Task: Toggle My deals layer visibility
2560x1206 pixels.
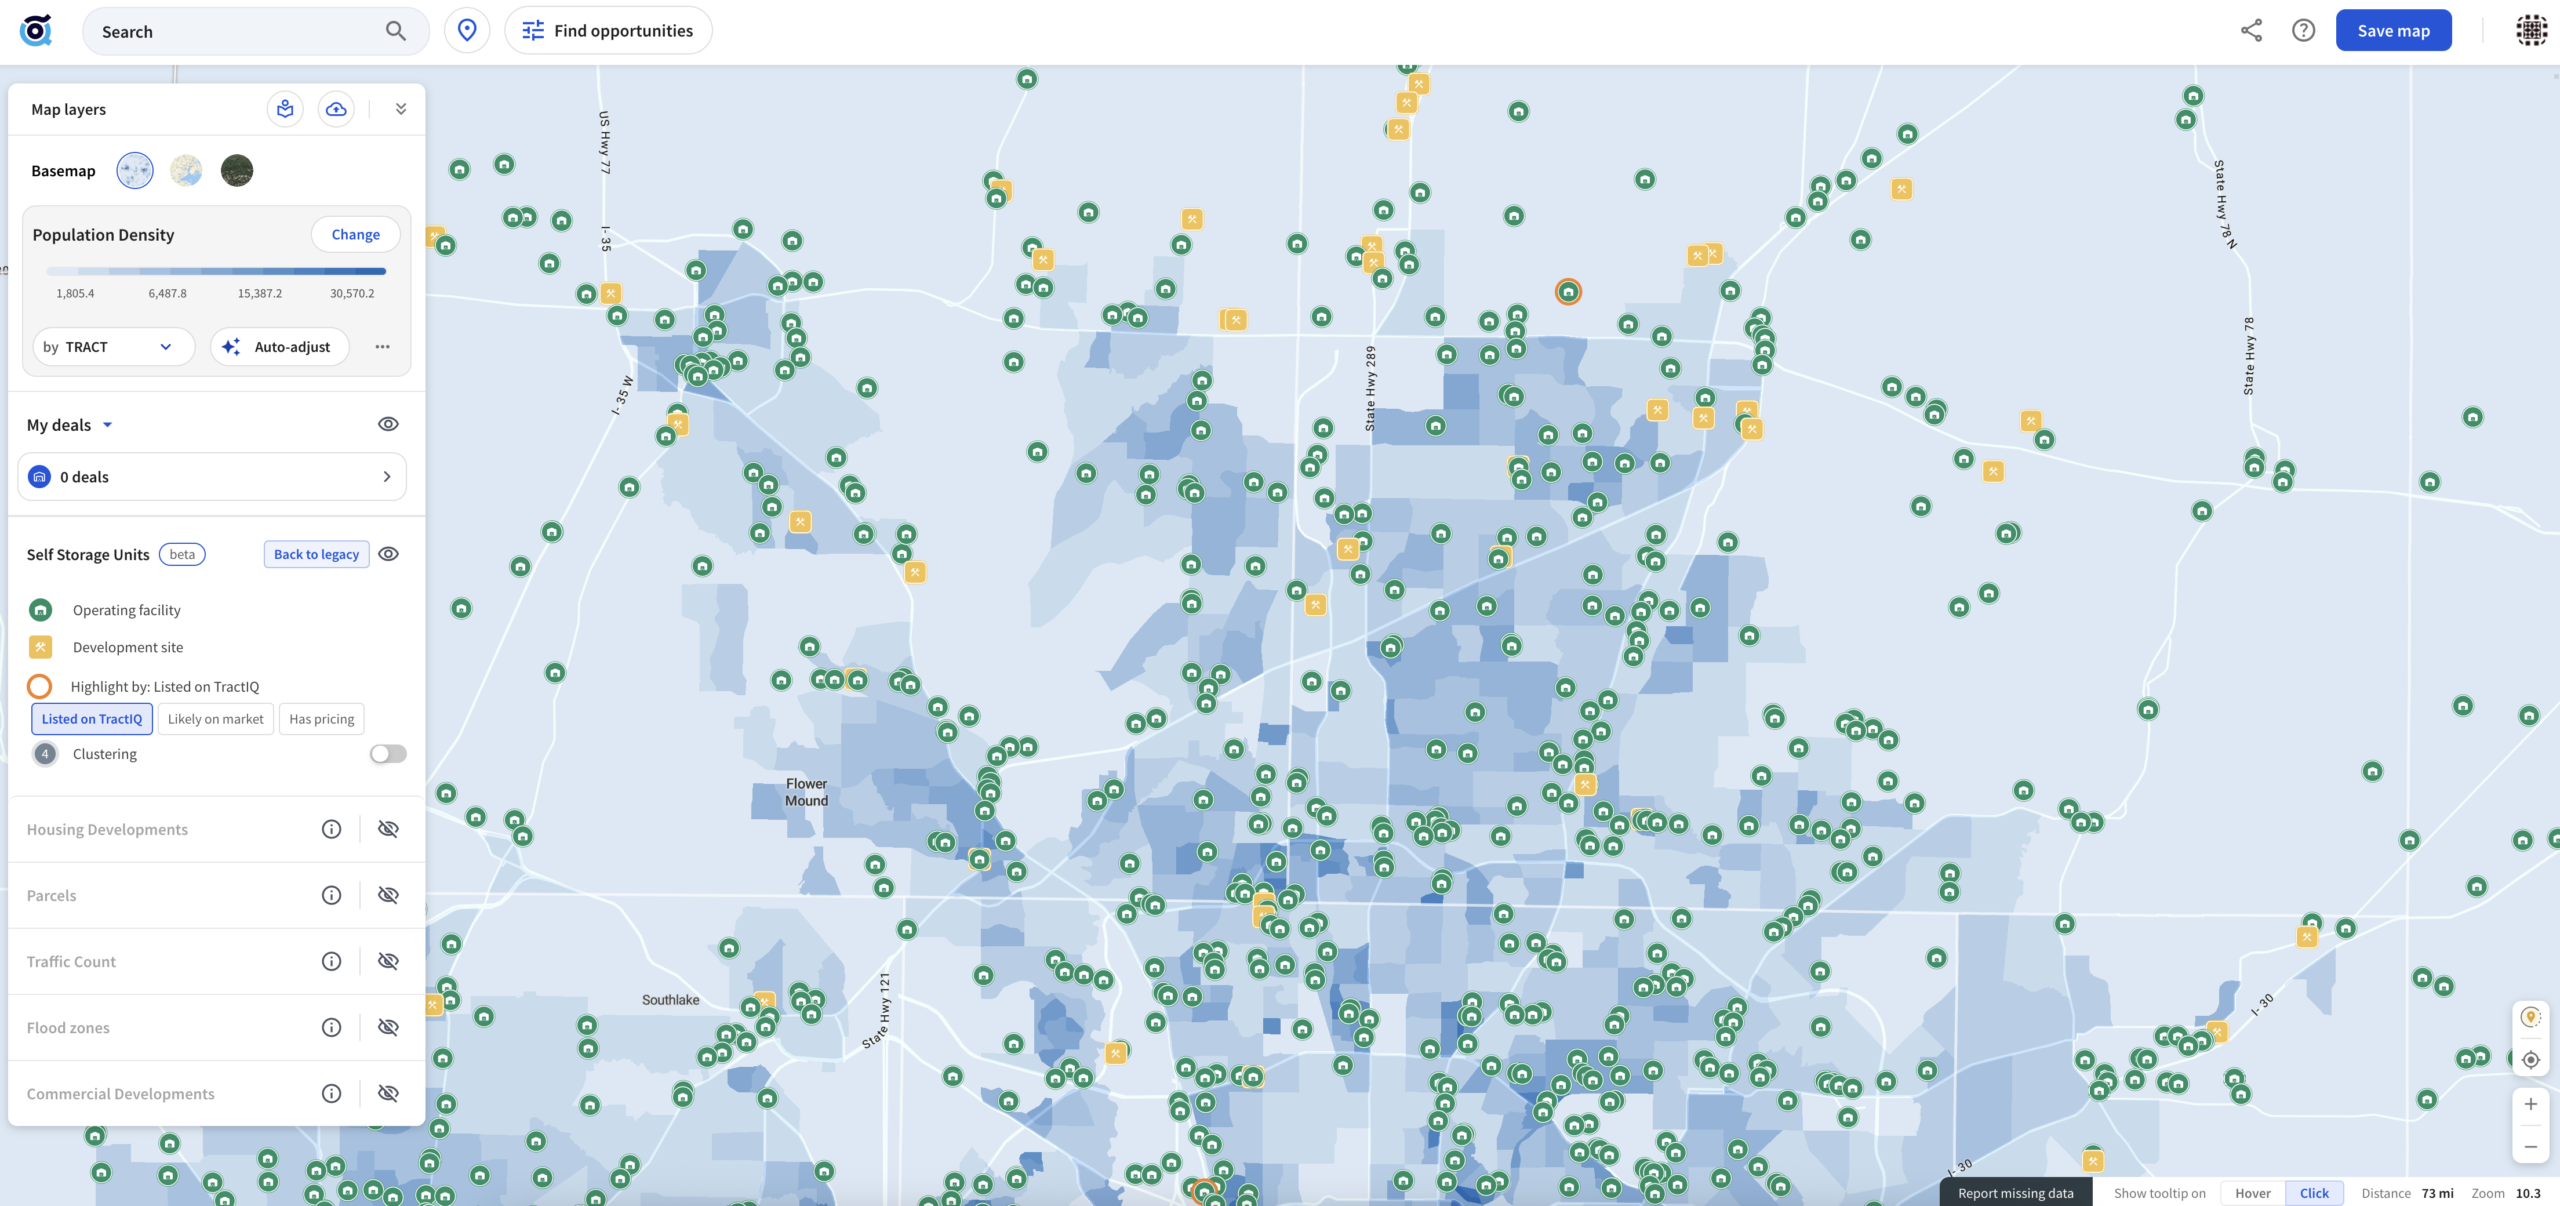Action: 389,424
